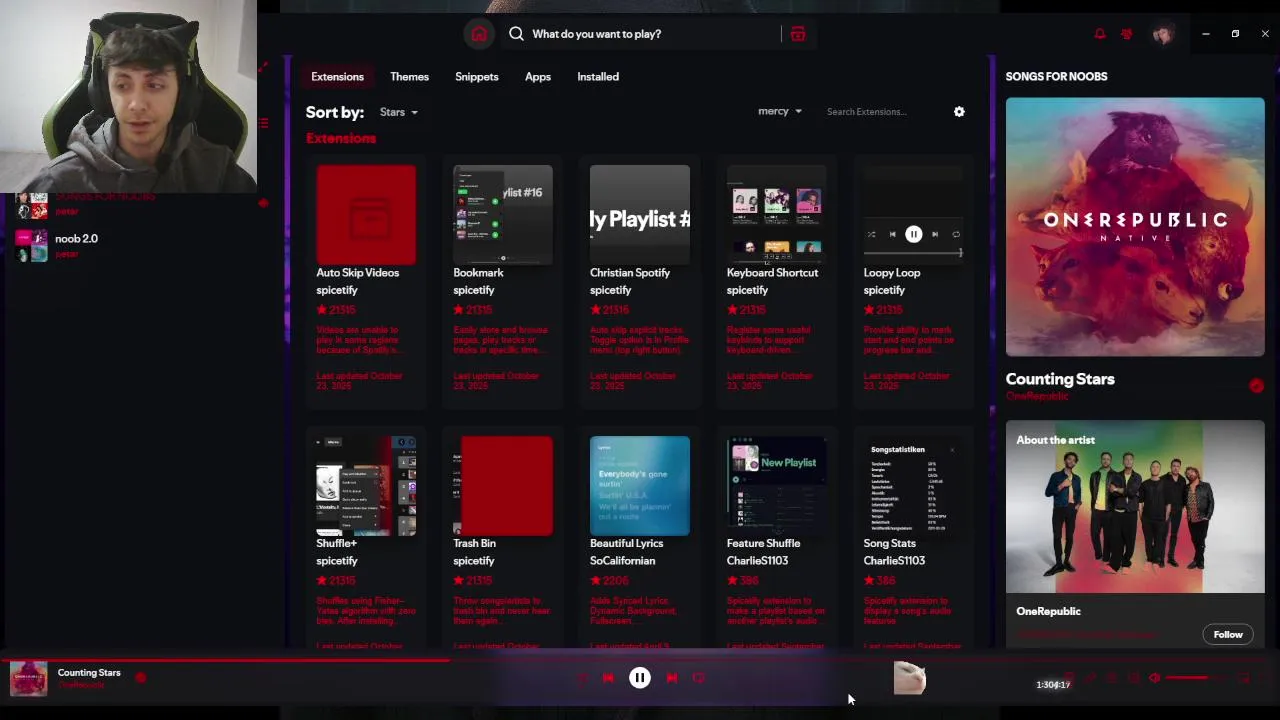The image size is (1280, 720).
Task: Click Counting Stars title in right panel
Action: pyautogui.click(x=1060, y=379)
